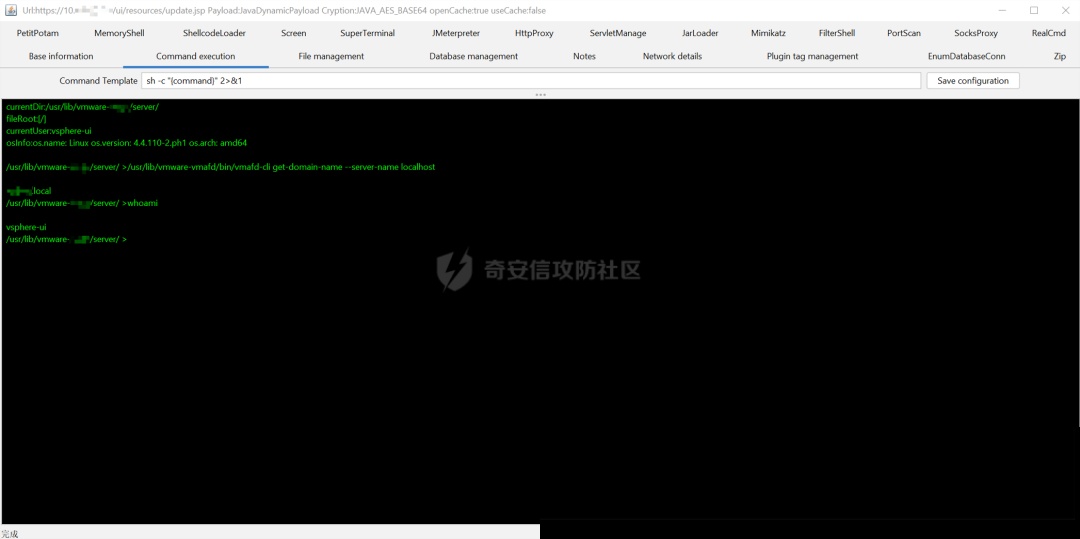Screen dimensions: 1080x539
Task: Maximize the application window
Action: (x=1034, y=10)
